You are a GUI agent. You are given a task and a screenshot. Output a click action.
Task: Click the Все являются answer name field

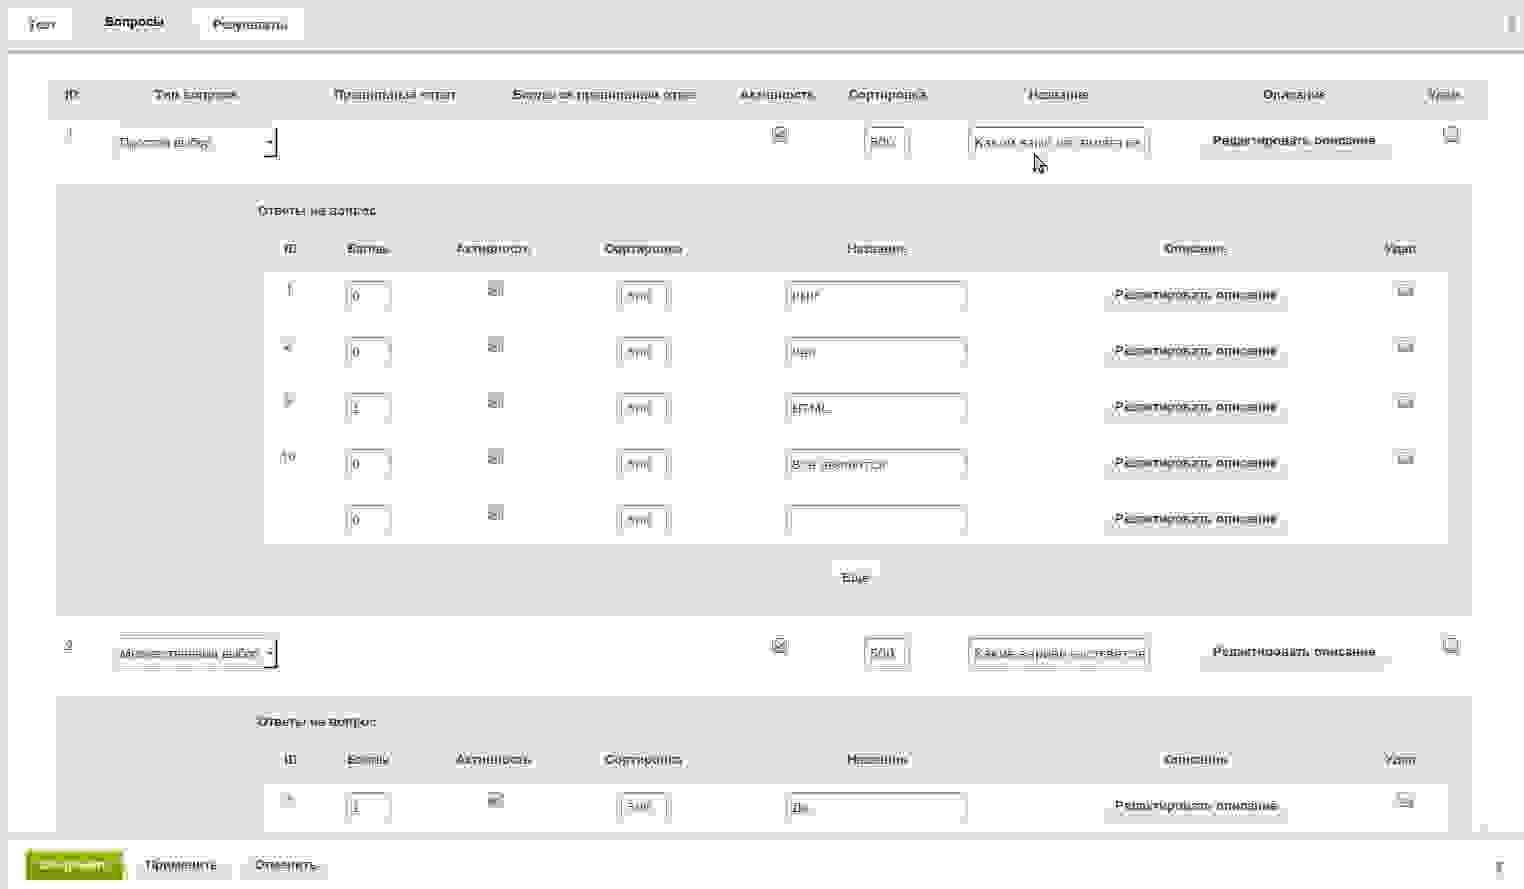[876, 464]
